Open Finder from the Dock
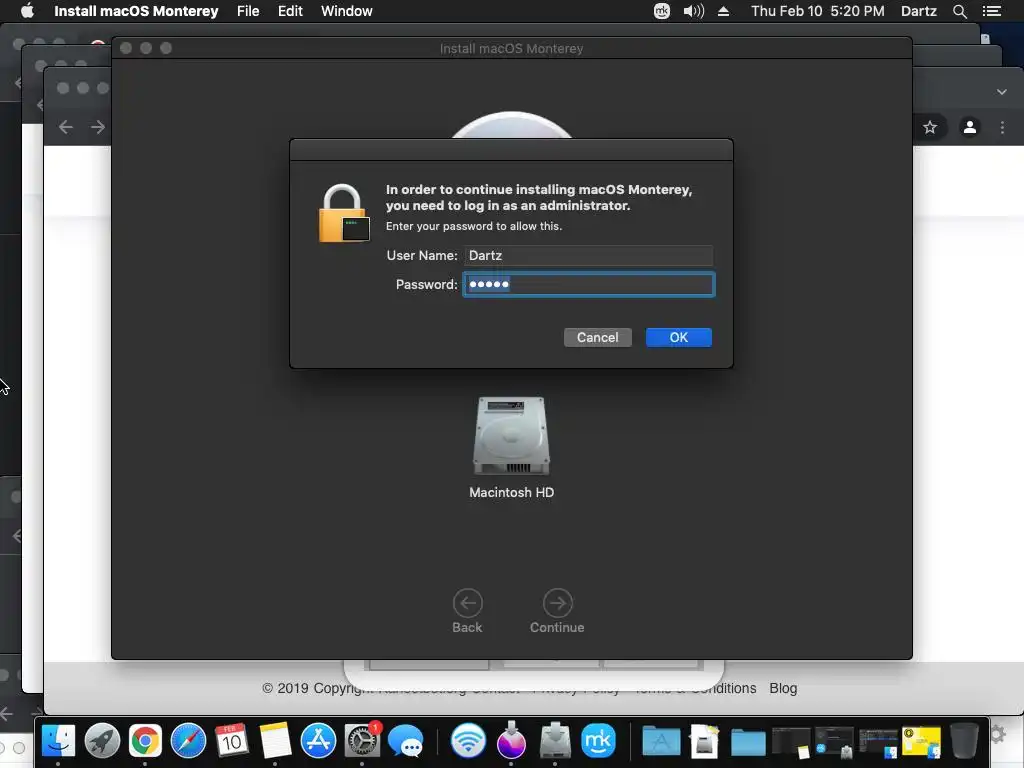This screenshot has width=1024, height=768. 58,741
